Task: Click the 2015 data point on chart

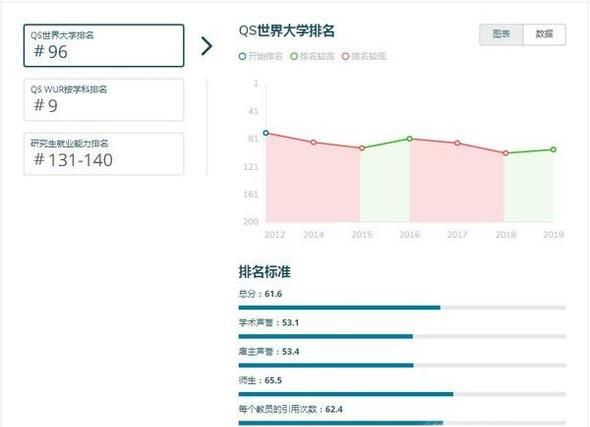Action: tap(362, 148)
